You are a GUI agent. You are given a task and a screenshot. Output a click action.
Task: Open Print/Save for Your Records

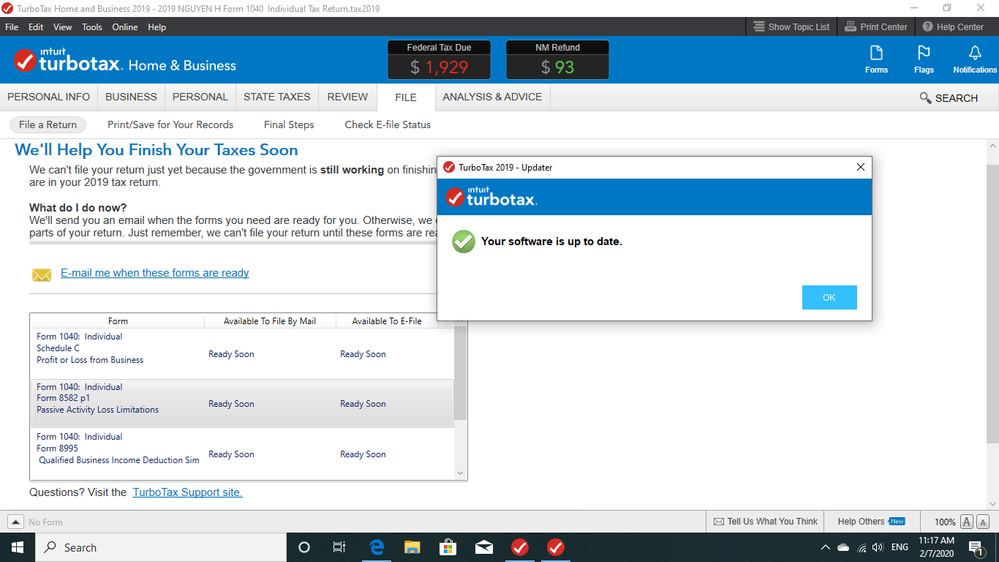170,125
